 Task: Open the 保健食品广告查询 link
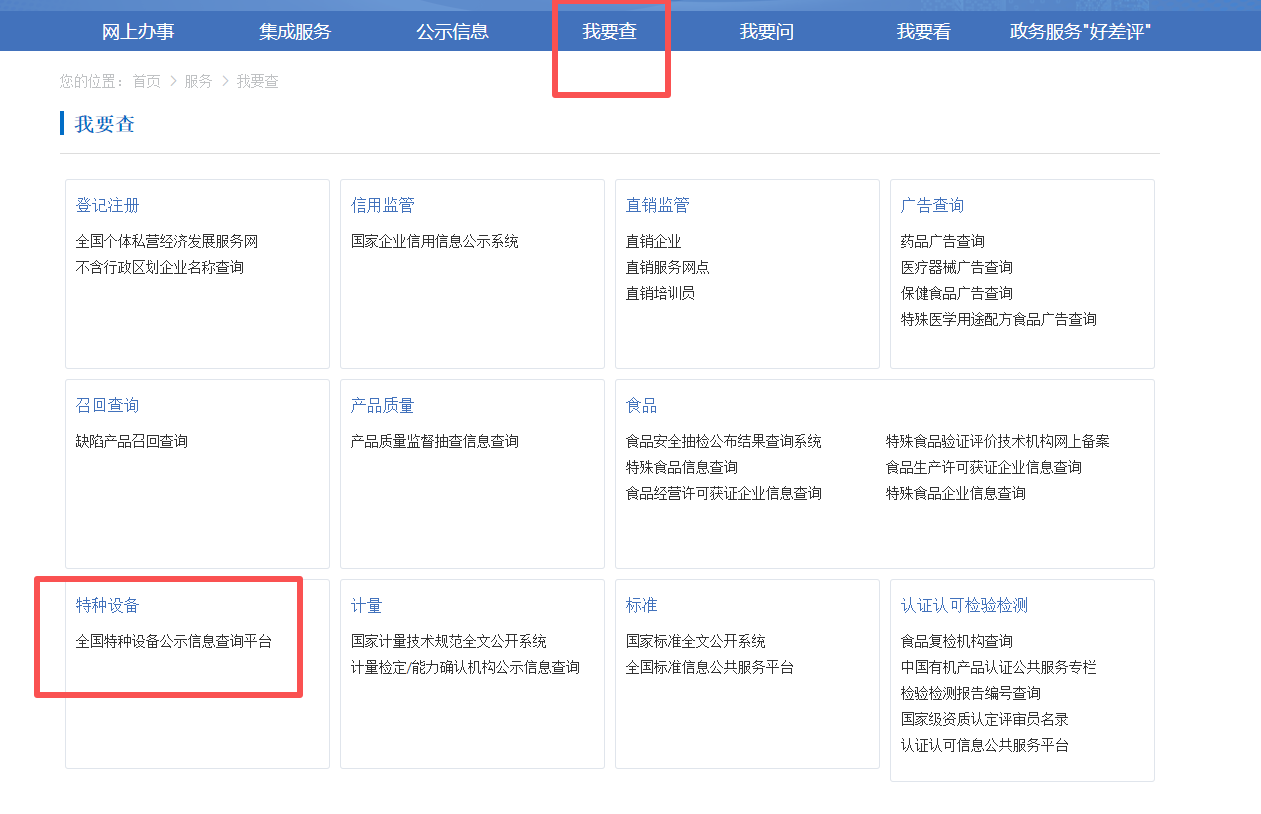957,293
